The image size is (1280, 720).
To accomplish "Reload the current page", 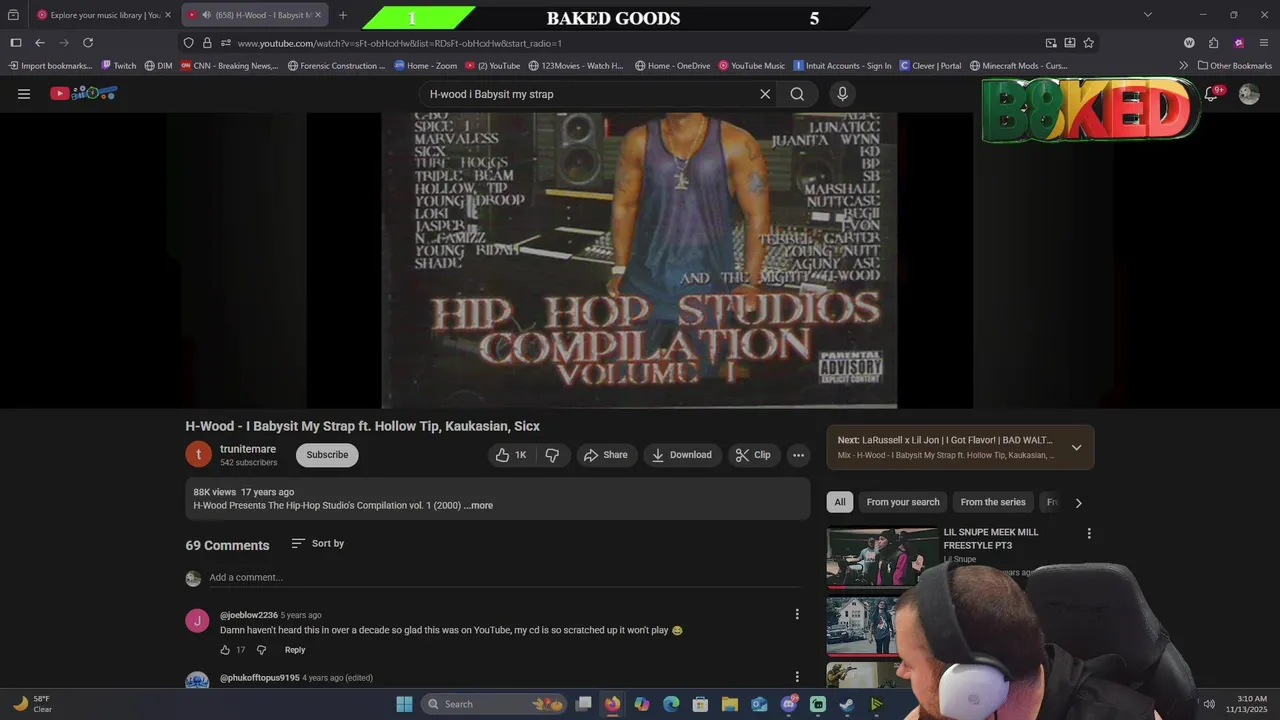I will [88, 43].
